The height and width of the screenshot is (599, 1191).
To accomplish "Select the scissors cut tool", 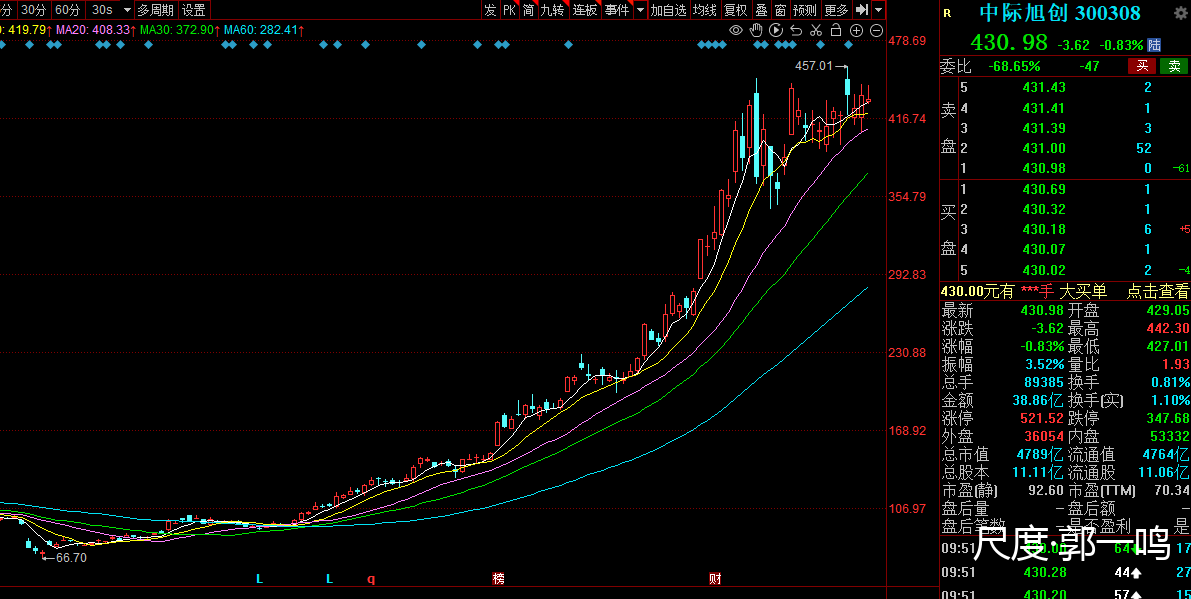I will [815, 30].
